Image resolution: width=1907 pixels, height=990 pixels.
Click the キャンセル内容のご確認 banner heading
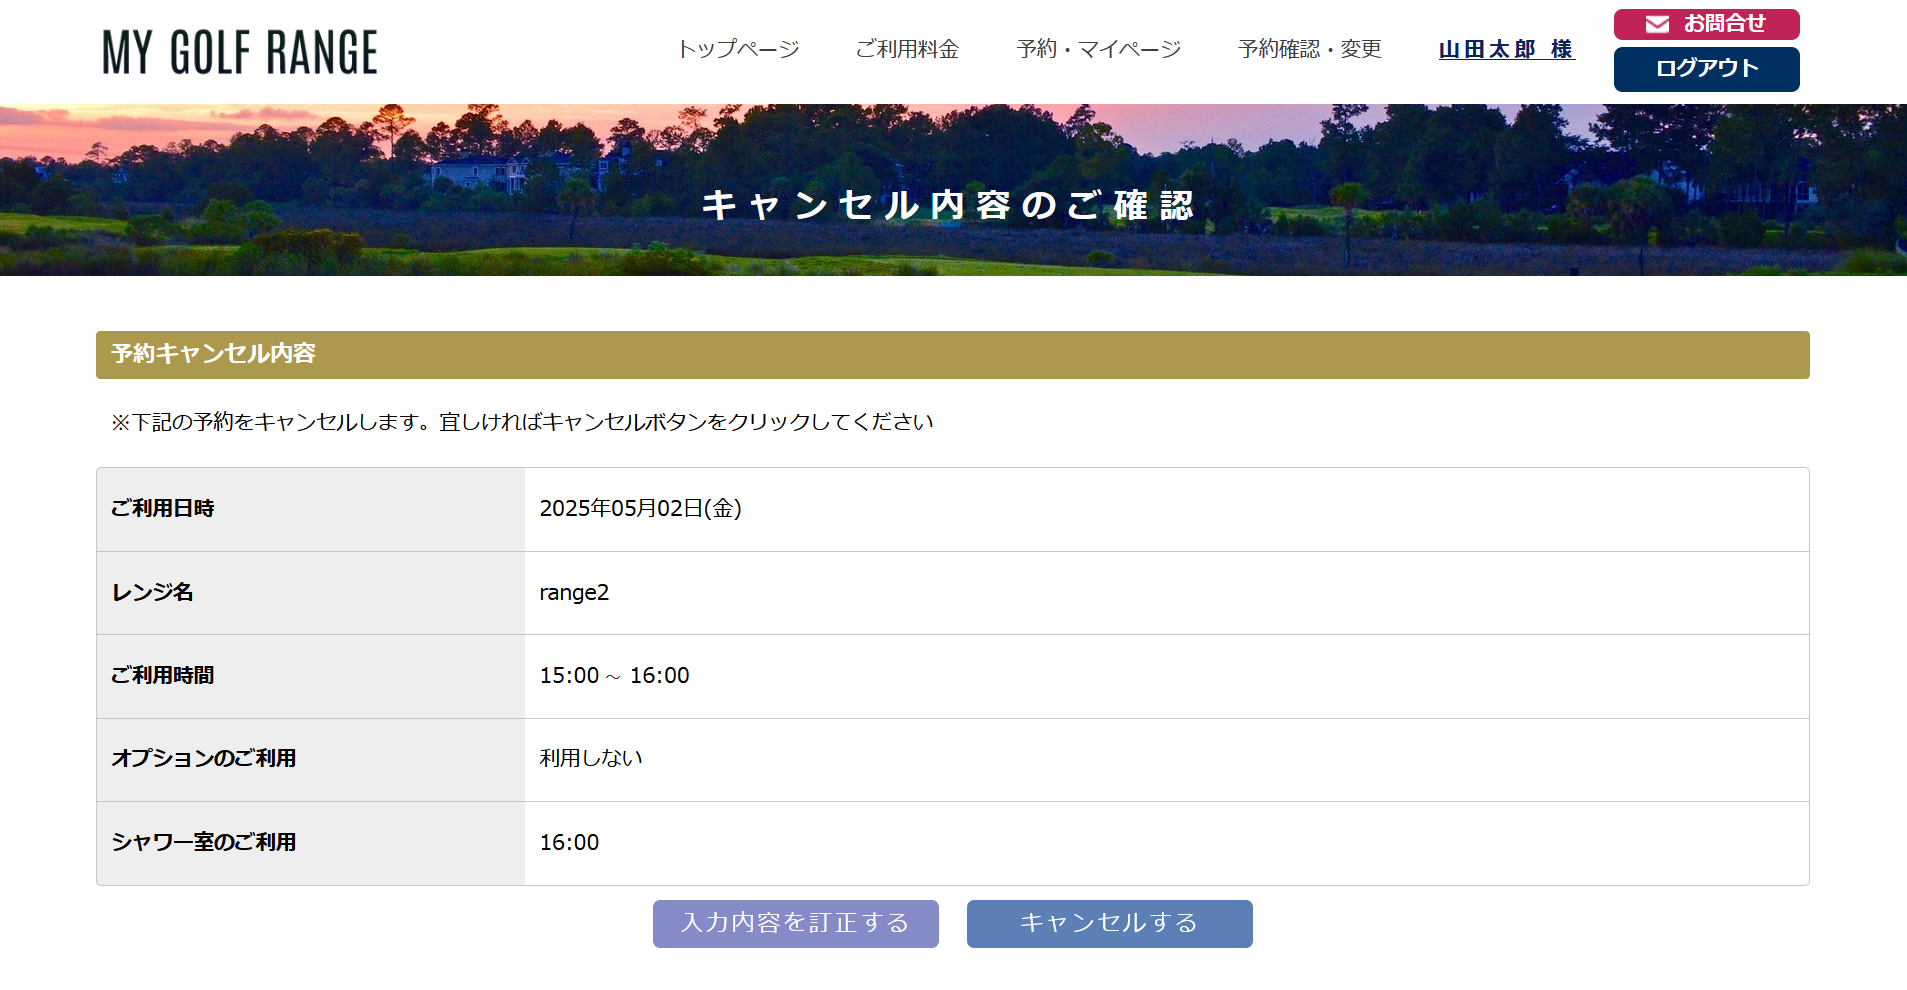tap(948, 205)
